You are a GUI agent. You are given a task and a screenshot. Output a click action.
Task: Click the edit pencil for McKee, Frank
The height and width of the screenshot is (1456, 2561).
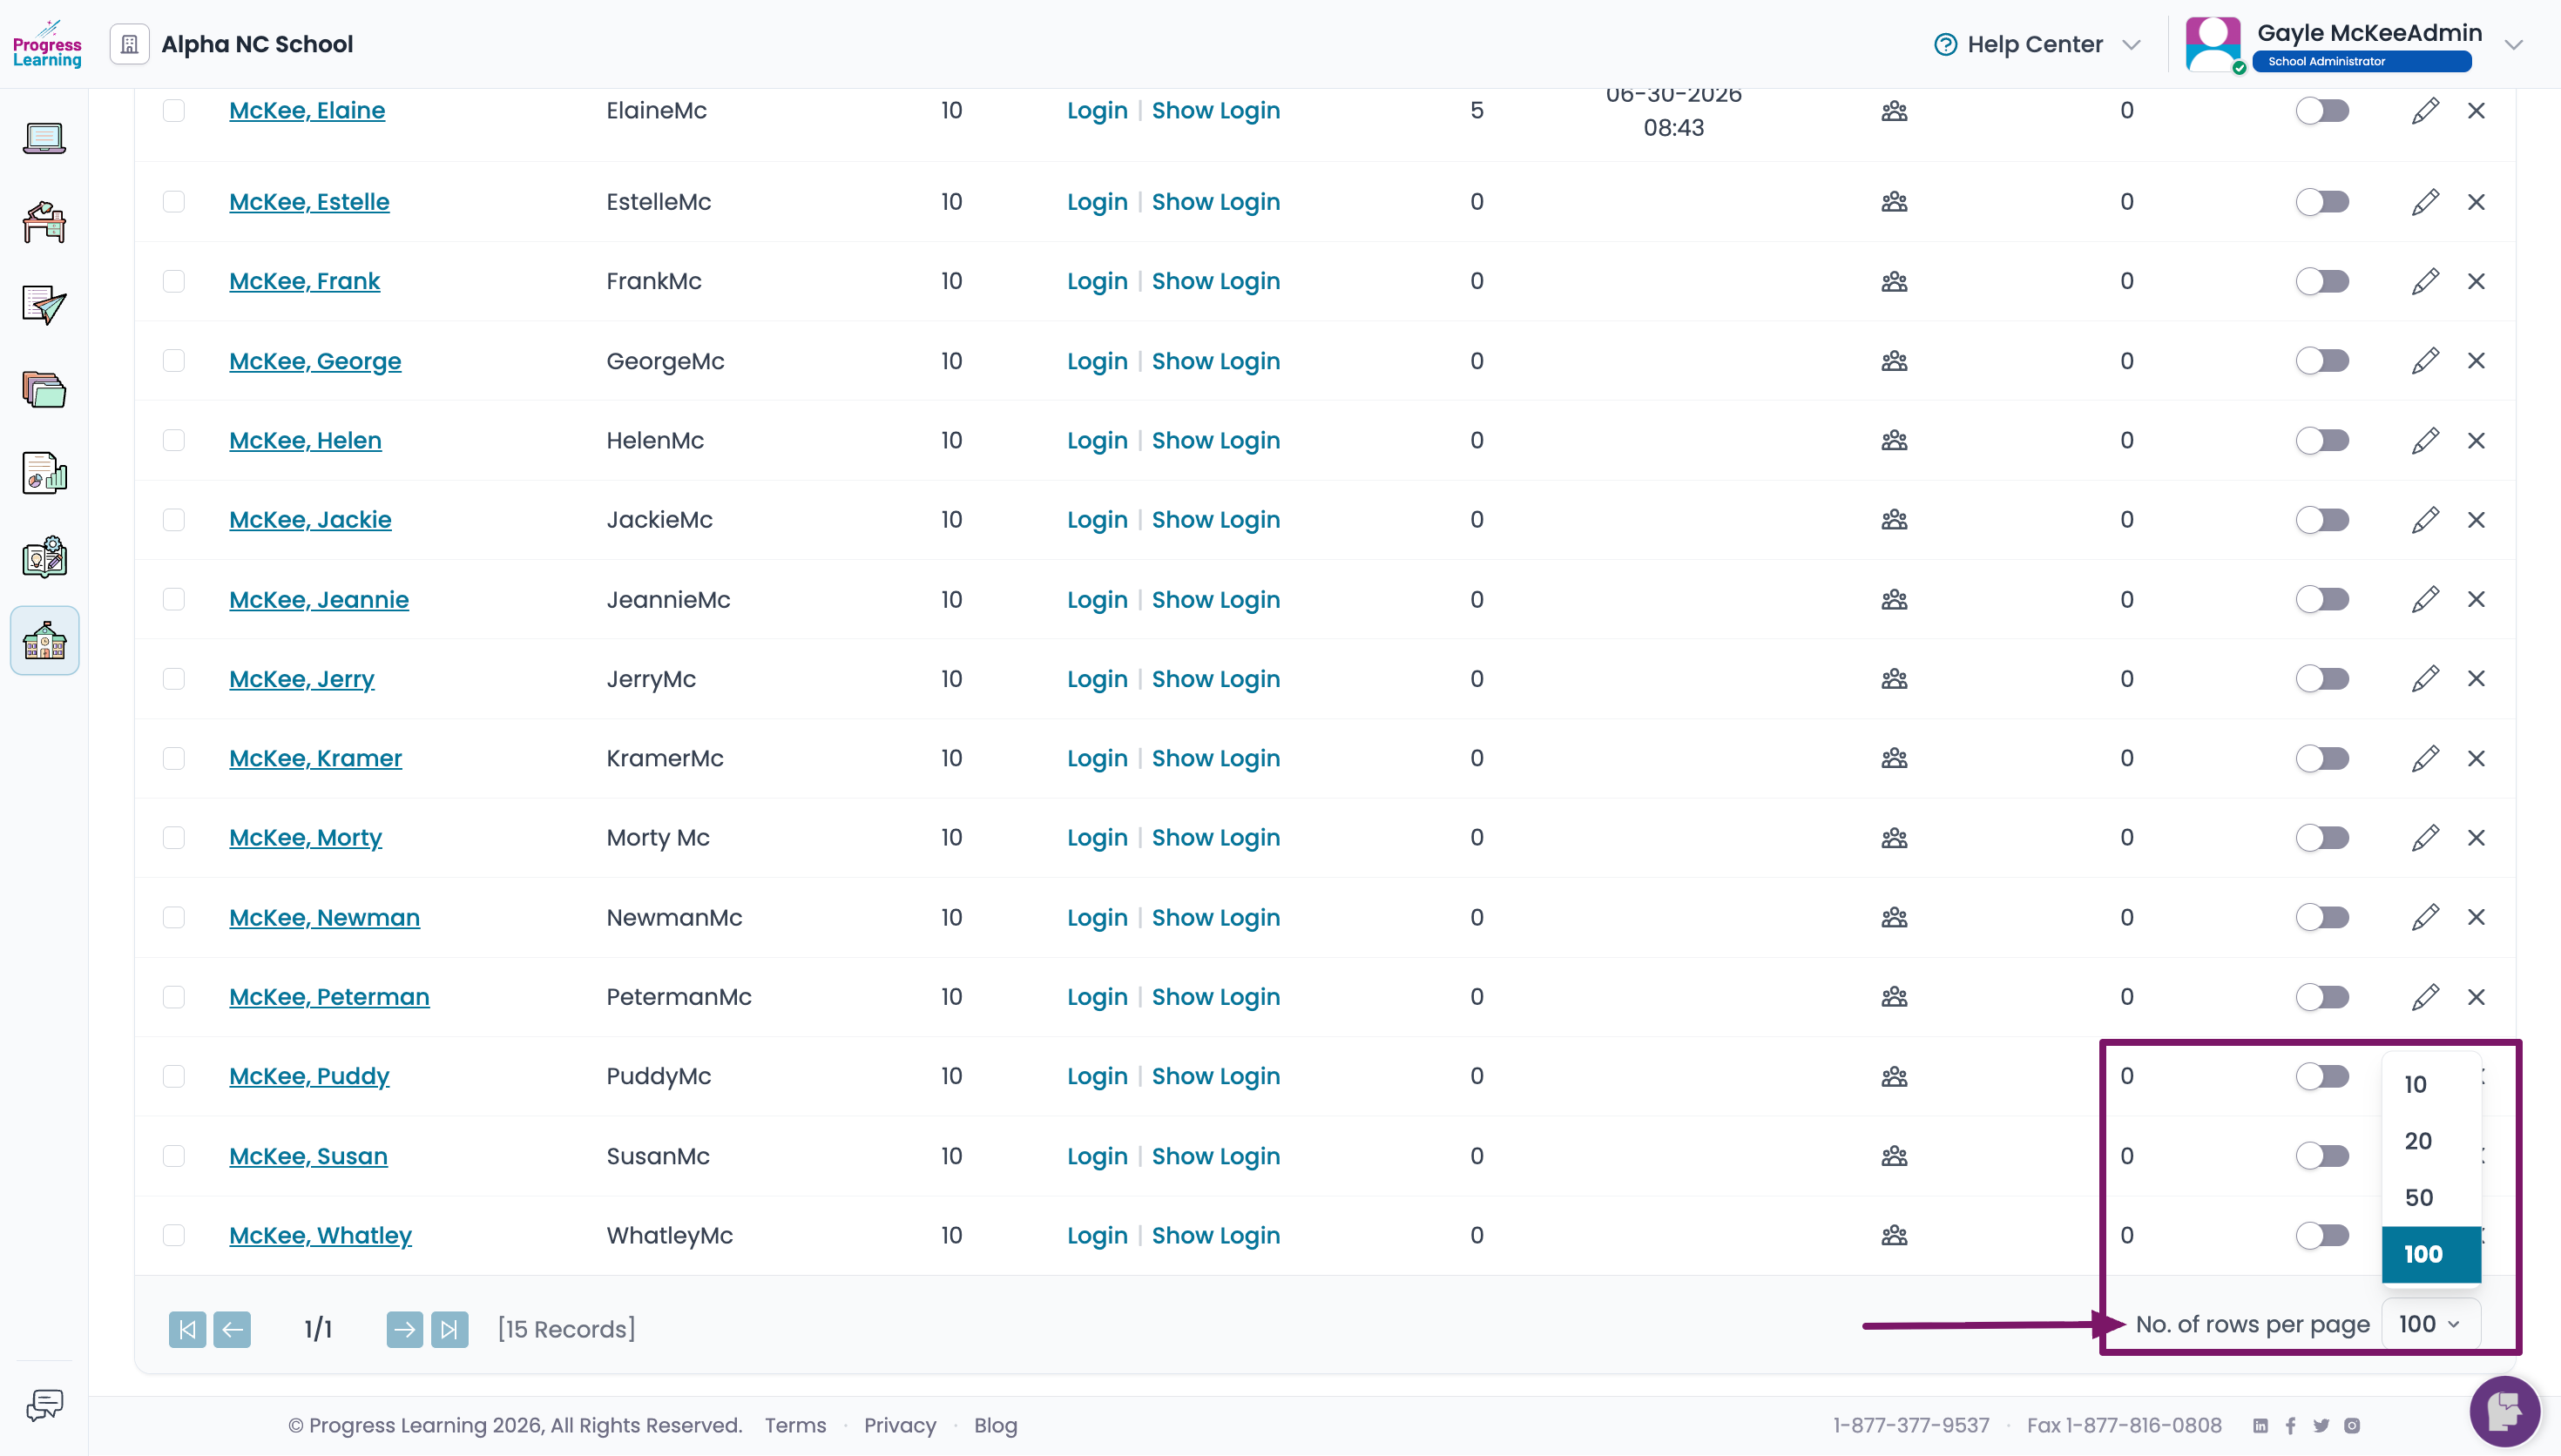pos(2424,281)
